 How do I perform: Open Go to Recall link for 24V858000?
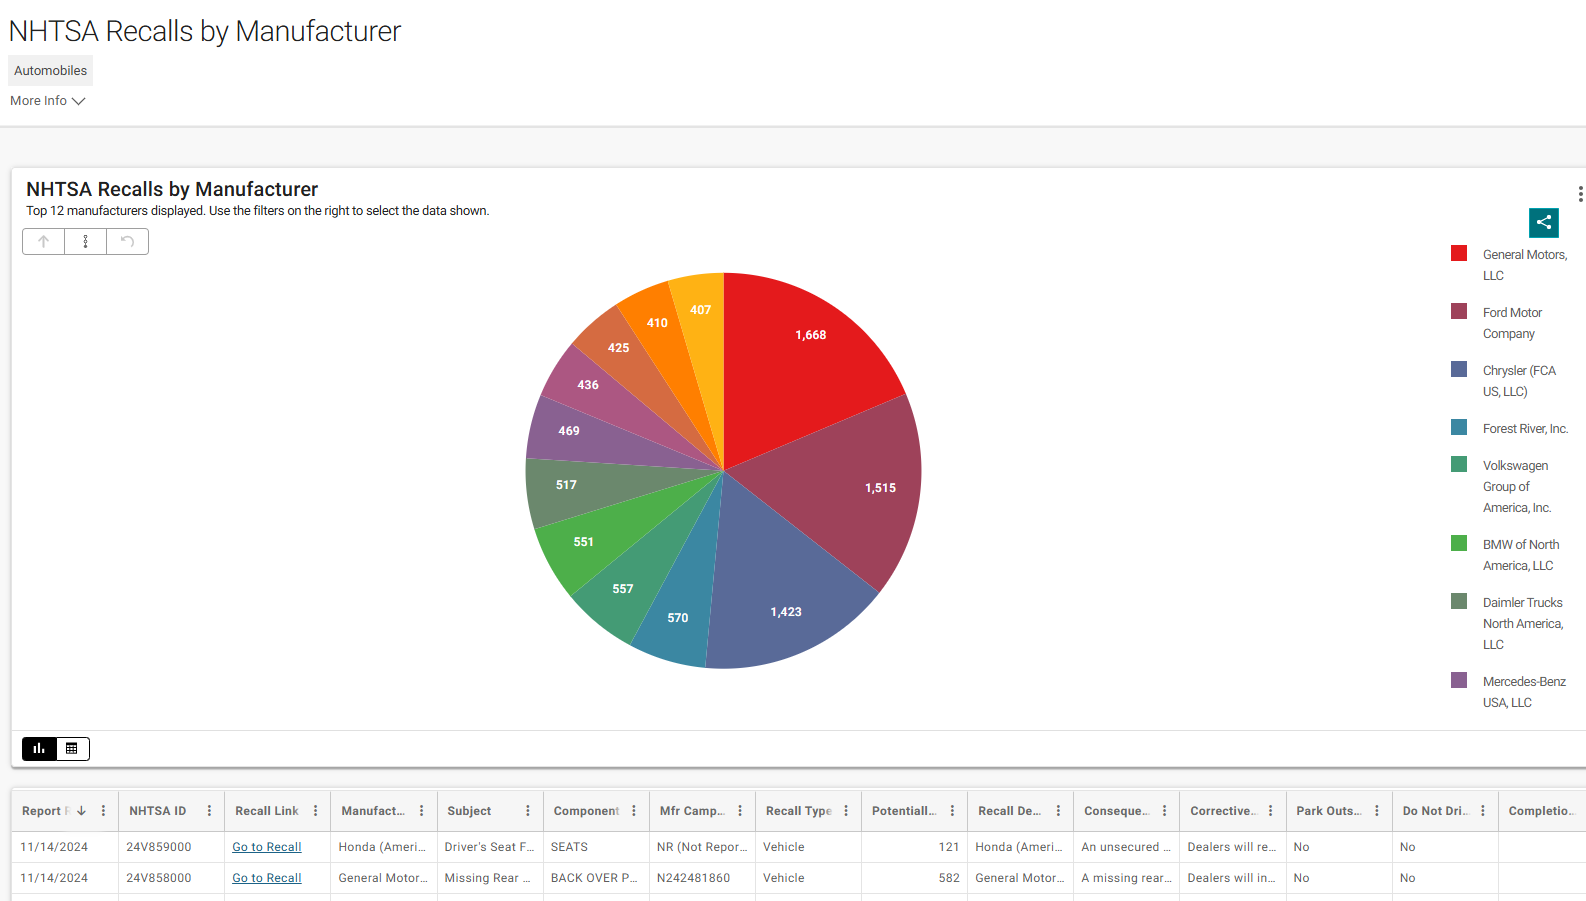pos(267,878)
